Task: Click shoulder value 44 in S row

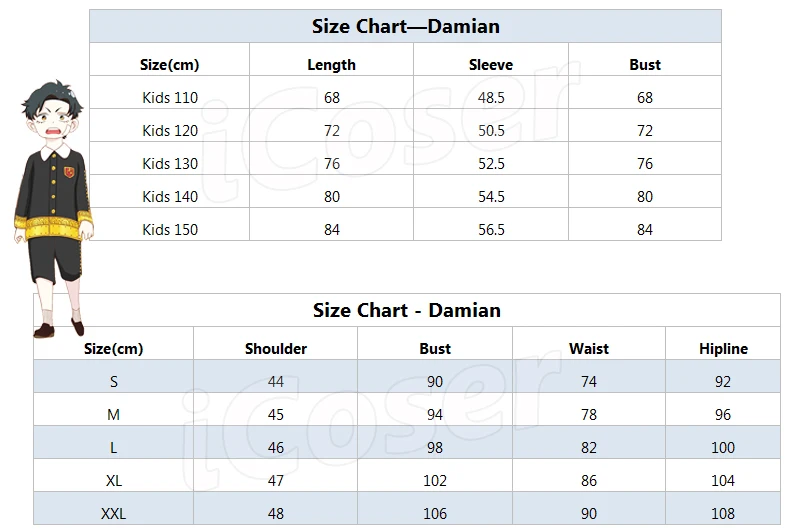Action: coord(276,382)
